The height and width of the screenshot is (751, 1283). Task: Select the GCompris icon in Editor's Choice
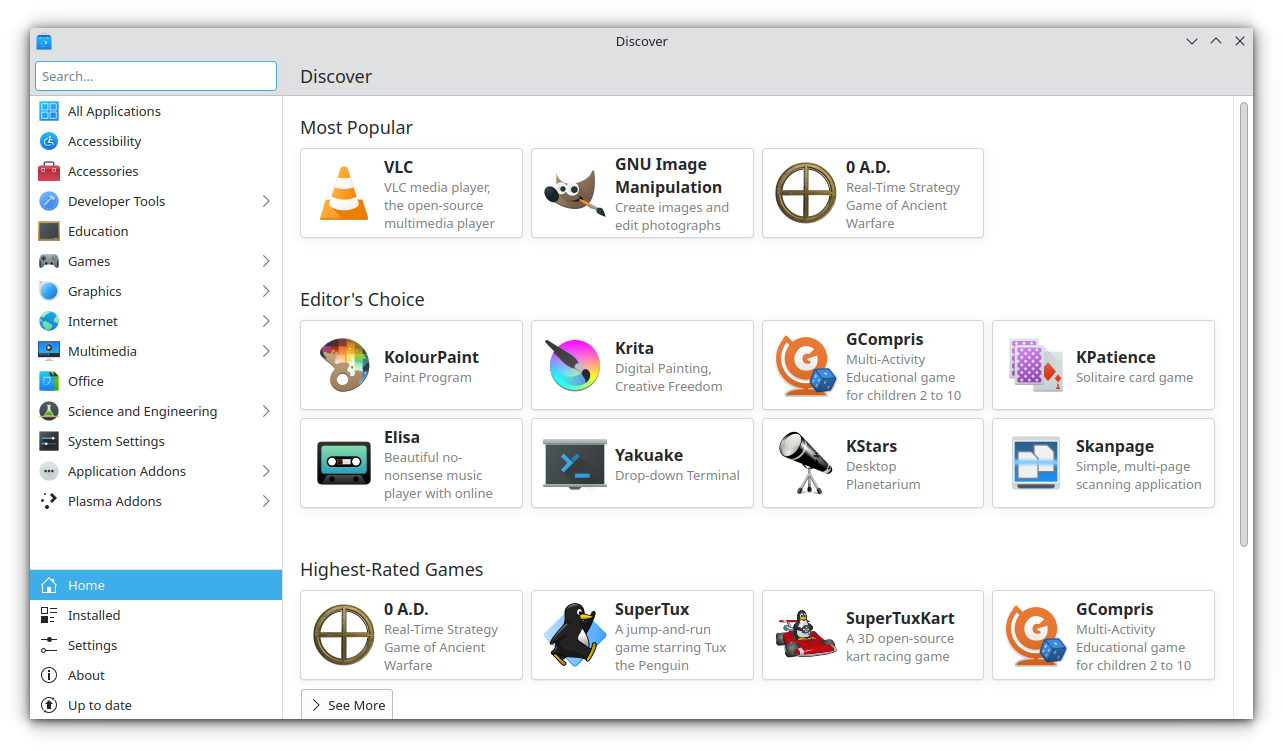(x=804, y=365)
